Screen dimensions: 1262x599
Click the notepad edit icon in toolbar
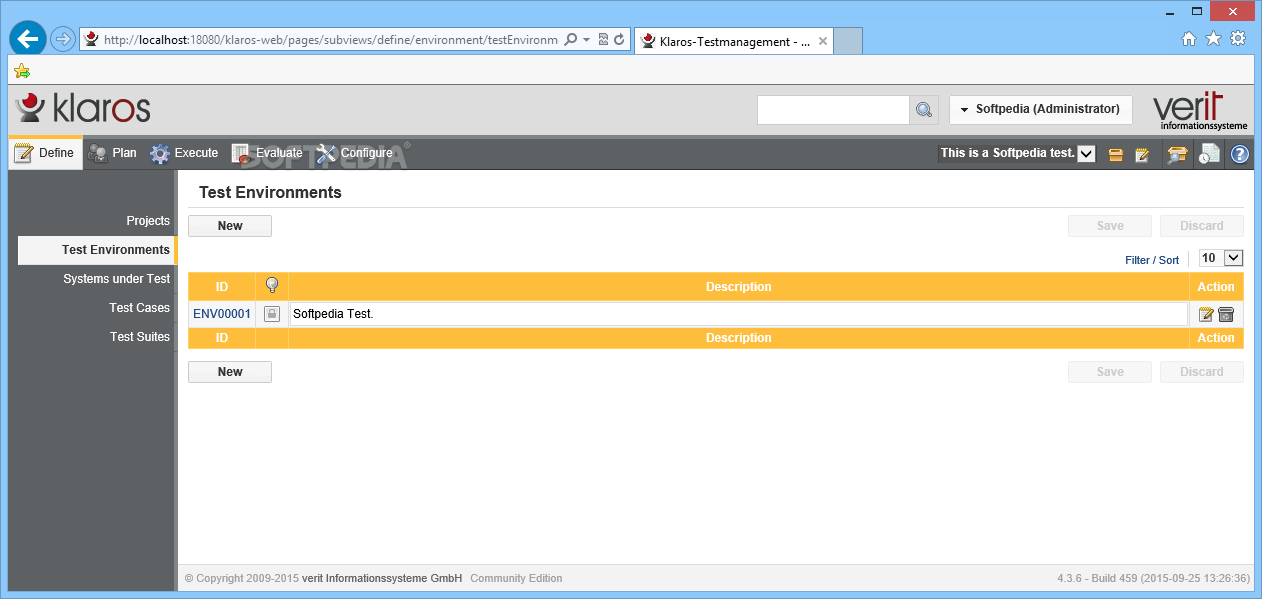(x=1142, y=154)
